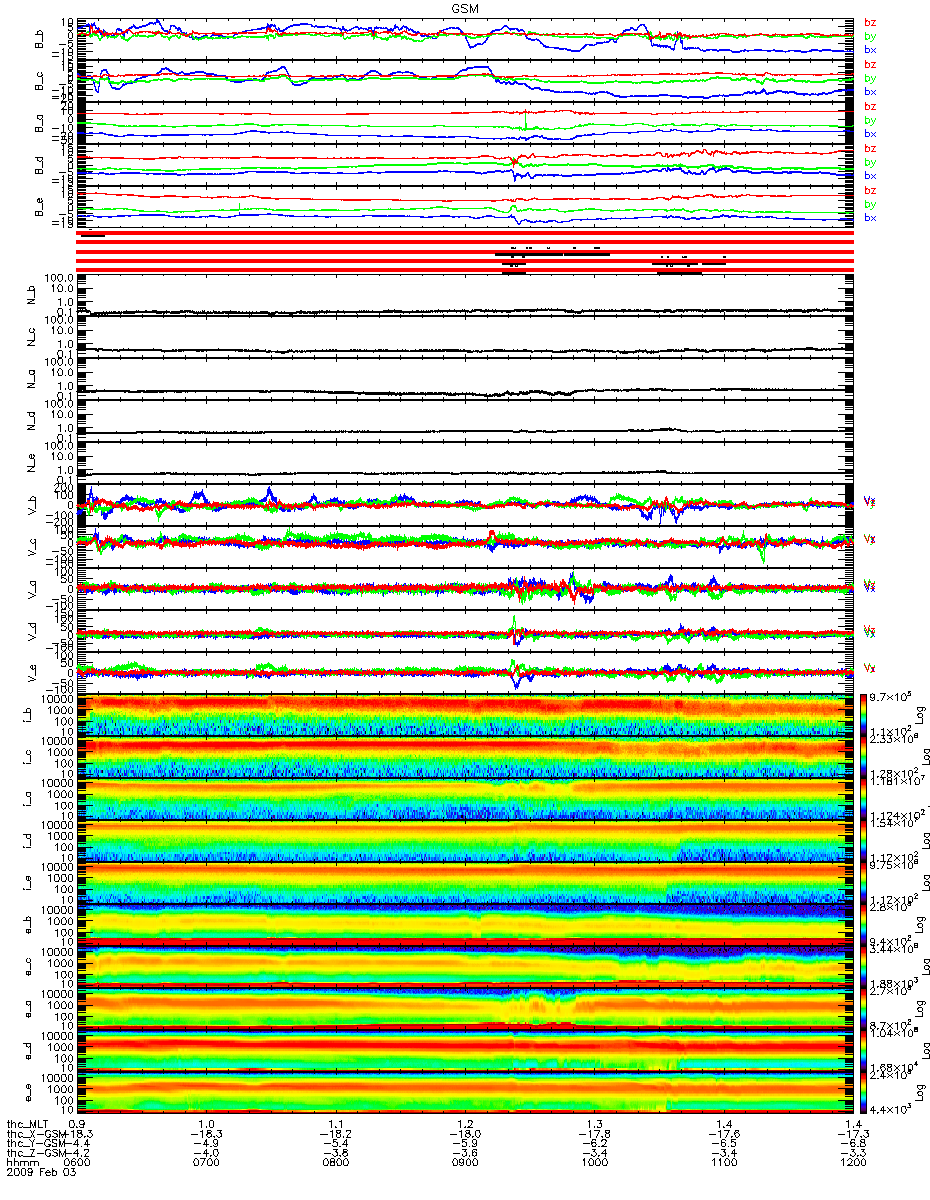Click the X-GSM value -17.3
Viewport: 930px width, 1200px height.
coord(853,1134)
